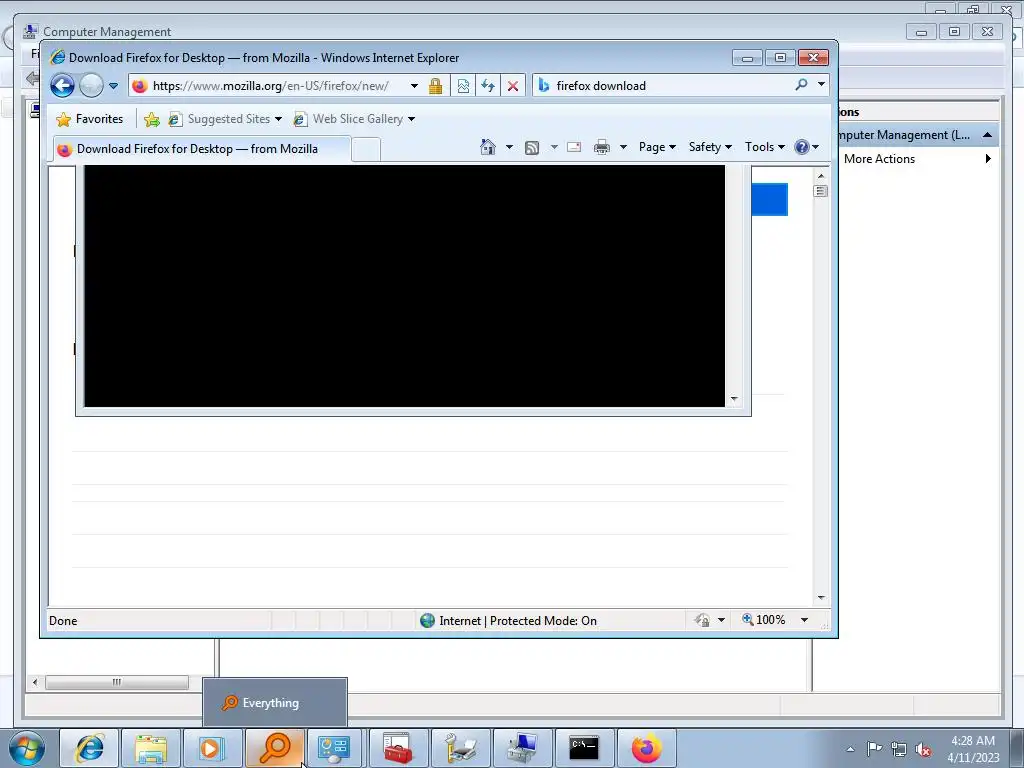This screenshot has height=768, width=1024.
Task: Stop loading with the red X icon
Action: pos(513,86)
